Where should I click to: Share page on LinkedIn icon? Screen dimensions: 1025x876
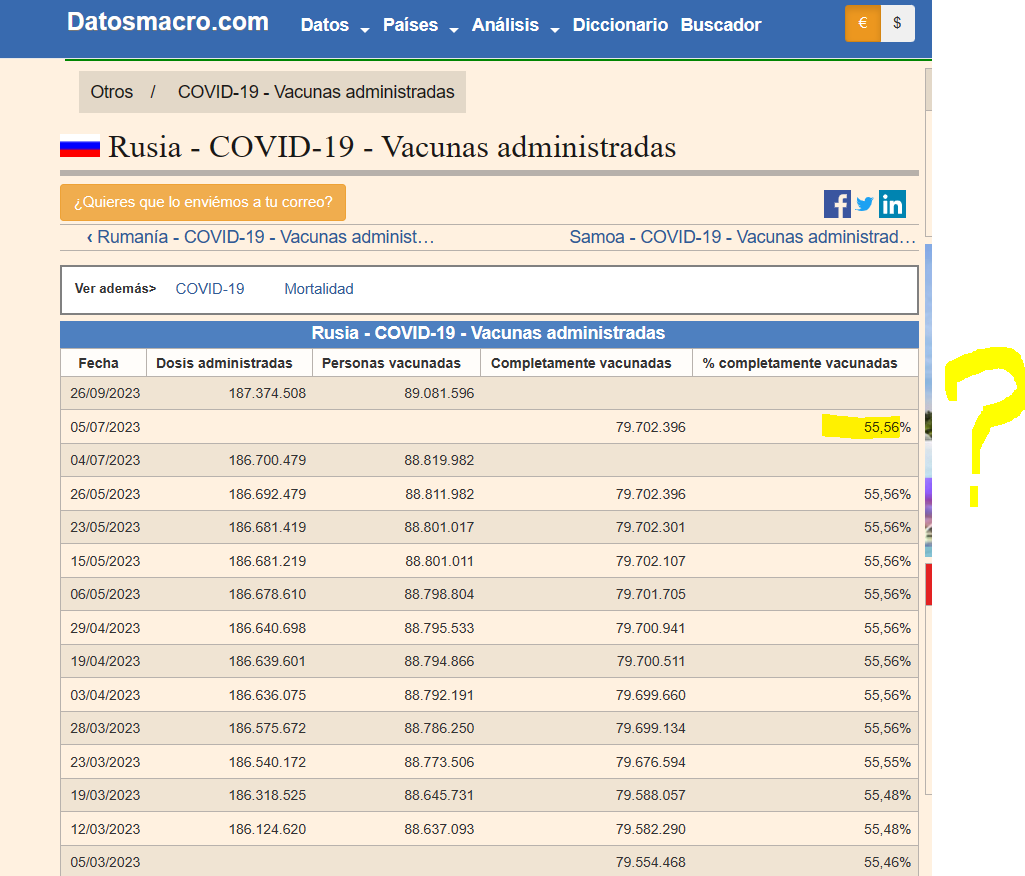coord(892,204)
